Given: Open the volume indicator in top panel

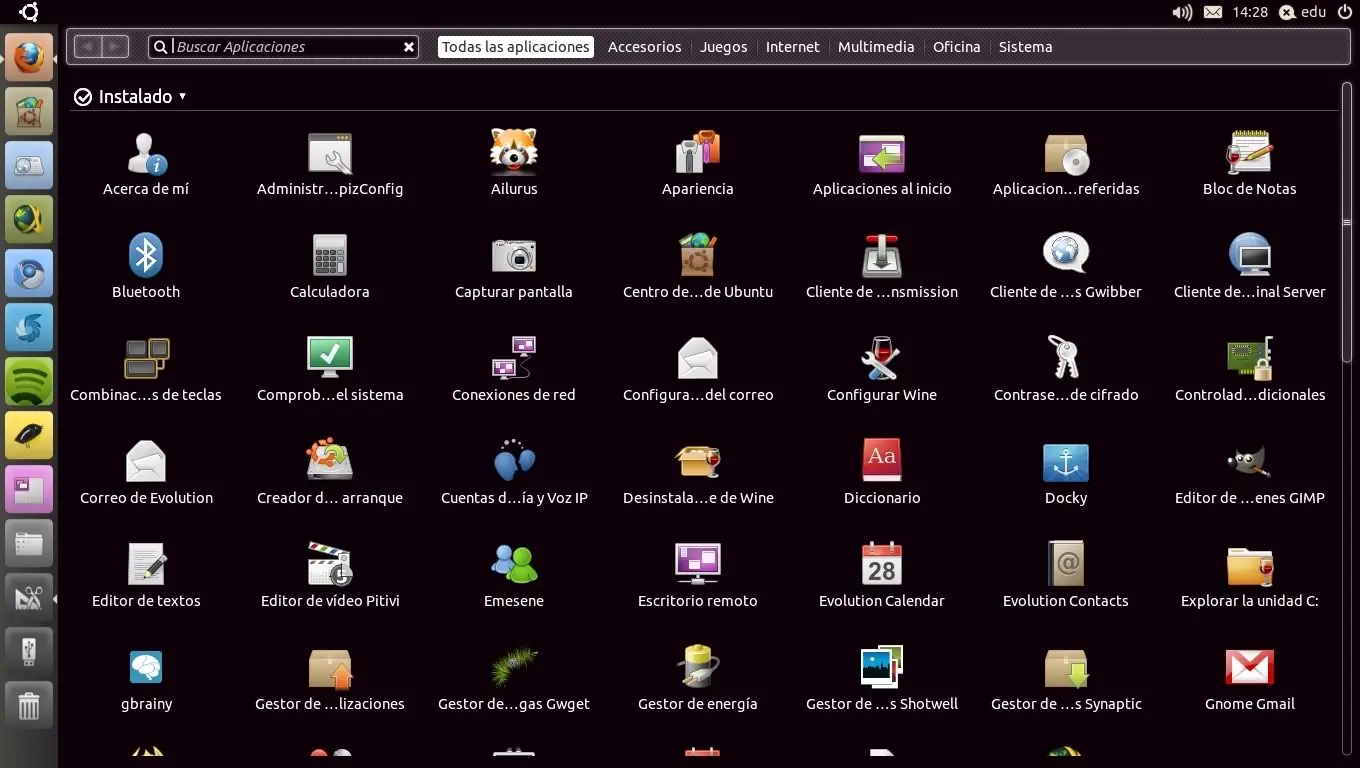Looking at the screenshot, I should point(1182,12).
